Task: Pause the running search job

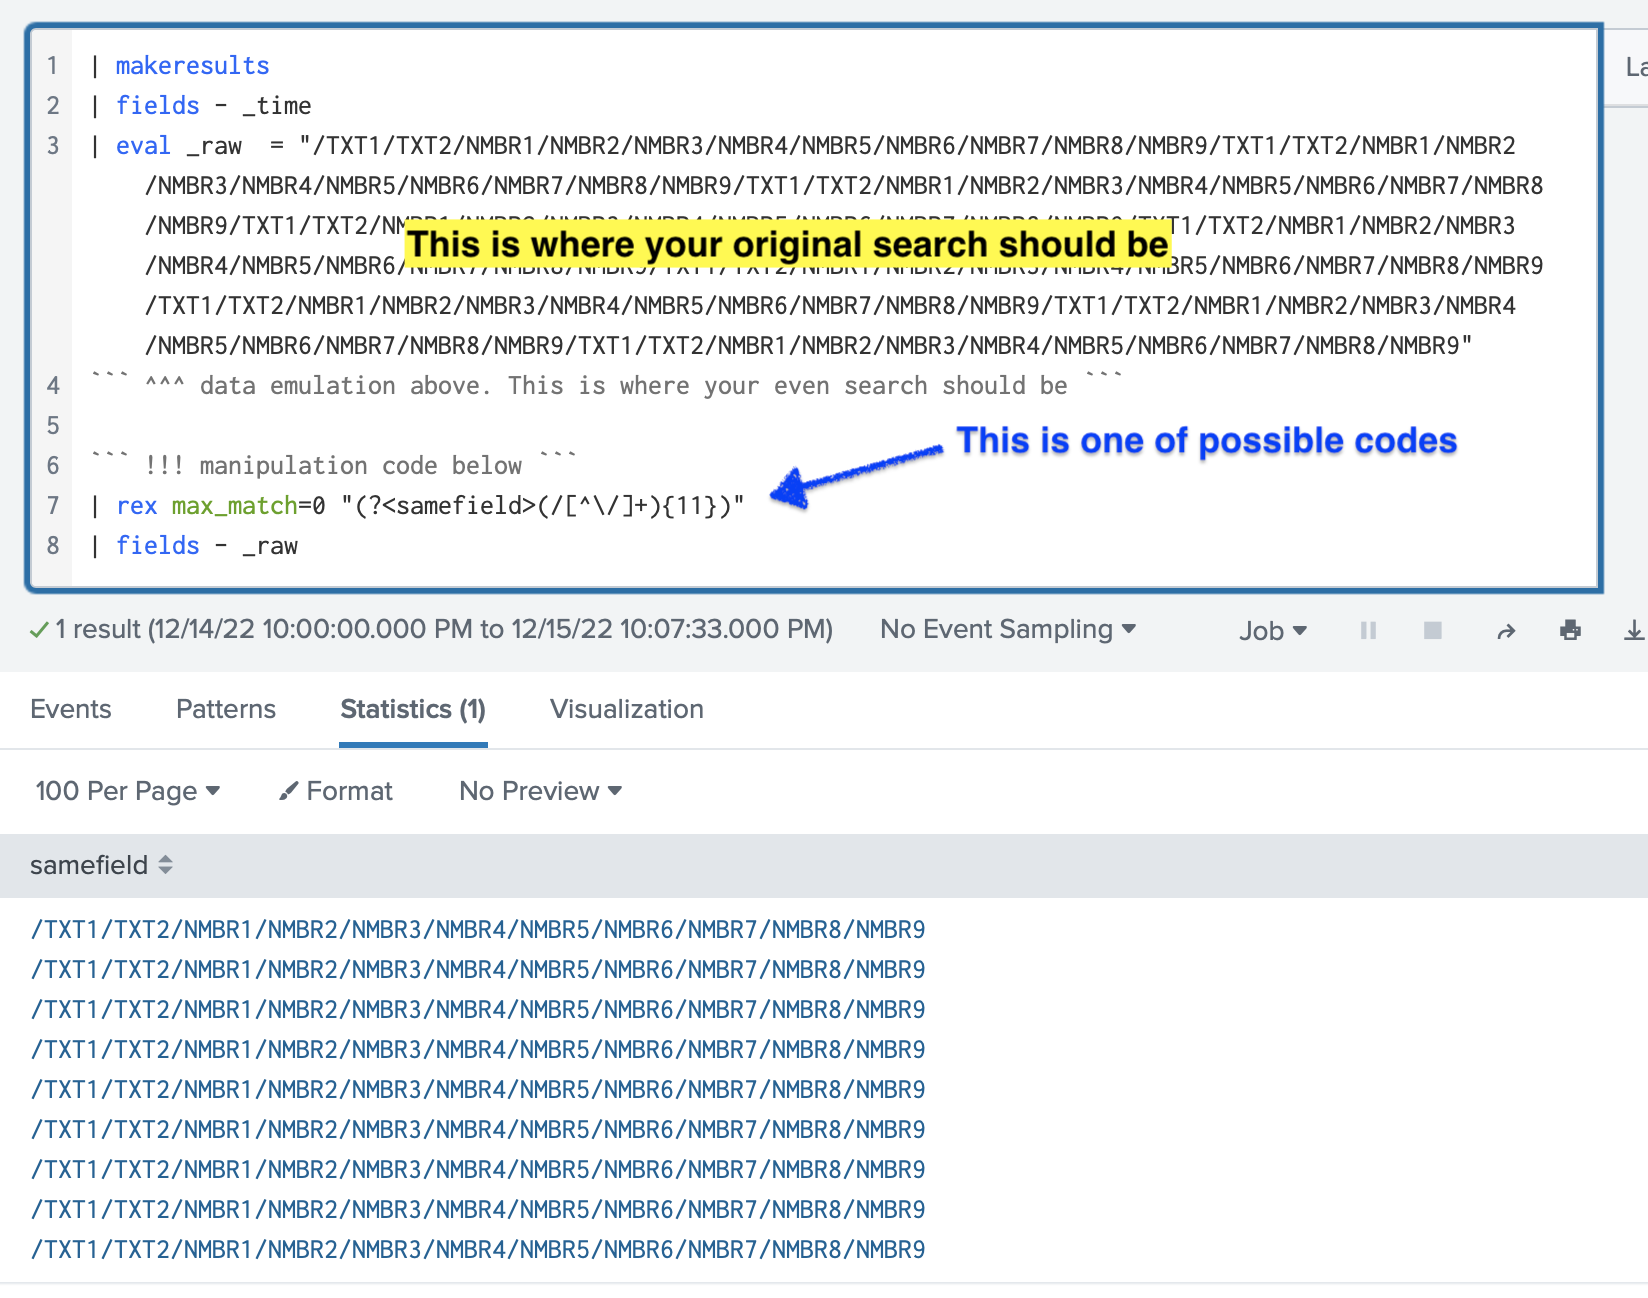Action: click(1368, 630)
